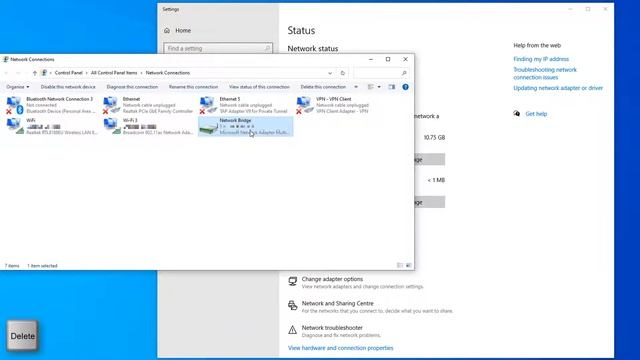Switch to details view icon in status bar

click(400, 266)
